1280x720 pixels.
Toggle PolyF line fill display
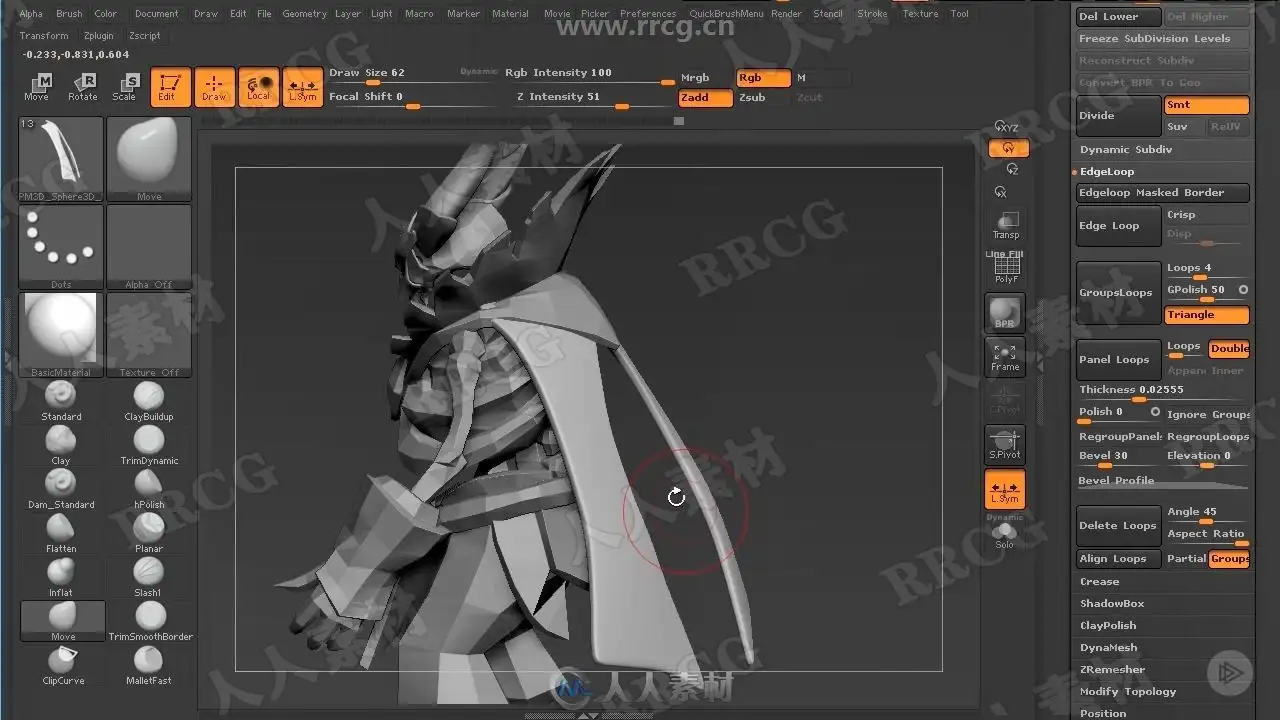(1005, 268)
